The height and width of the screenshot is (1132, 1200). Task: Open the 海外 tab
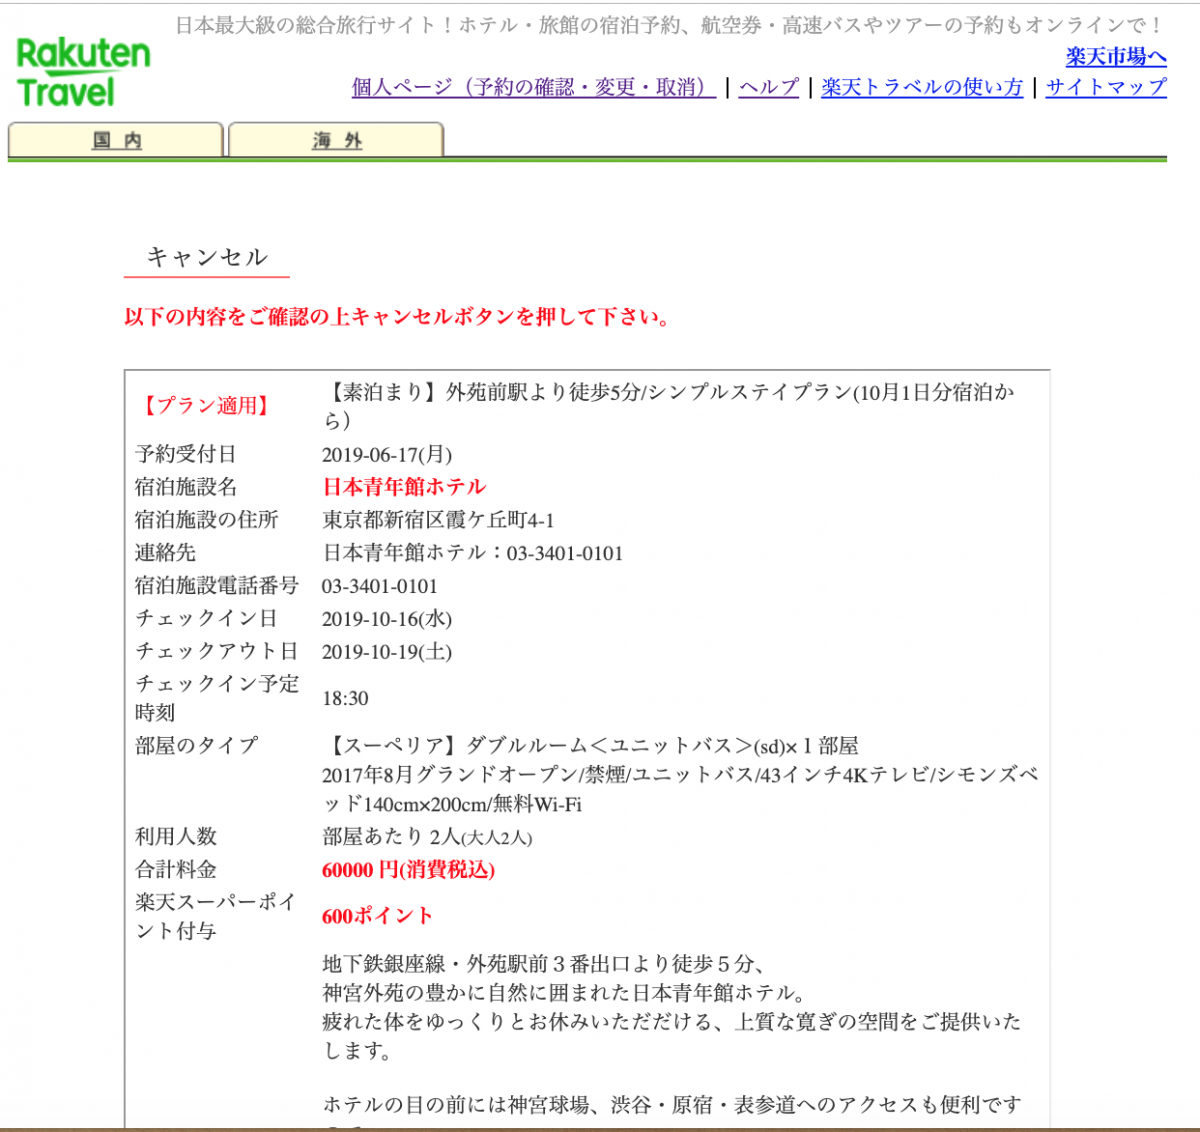(336, 140)
